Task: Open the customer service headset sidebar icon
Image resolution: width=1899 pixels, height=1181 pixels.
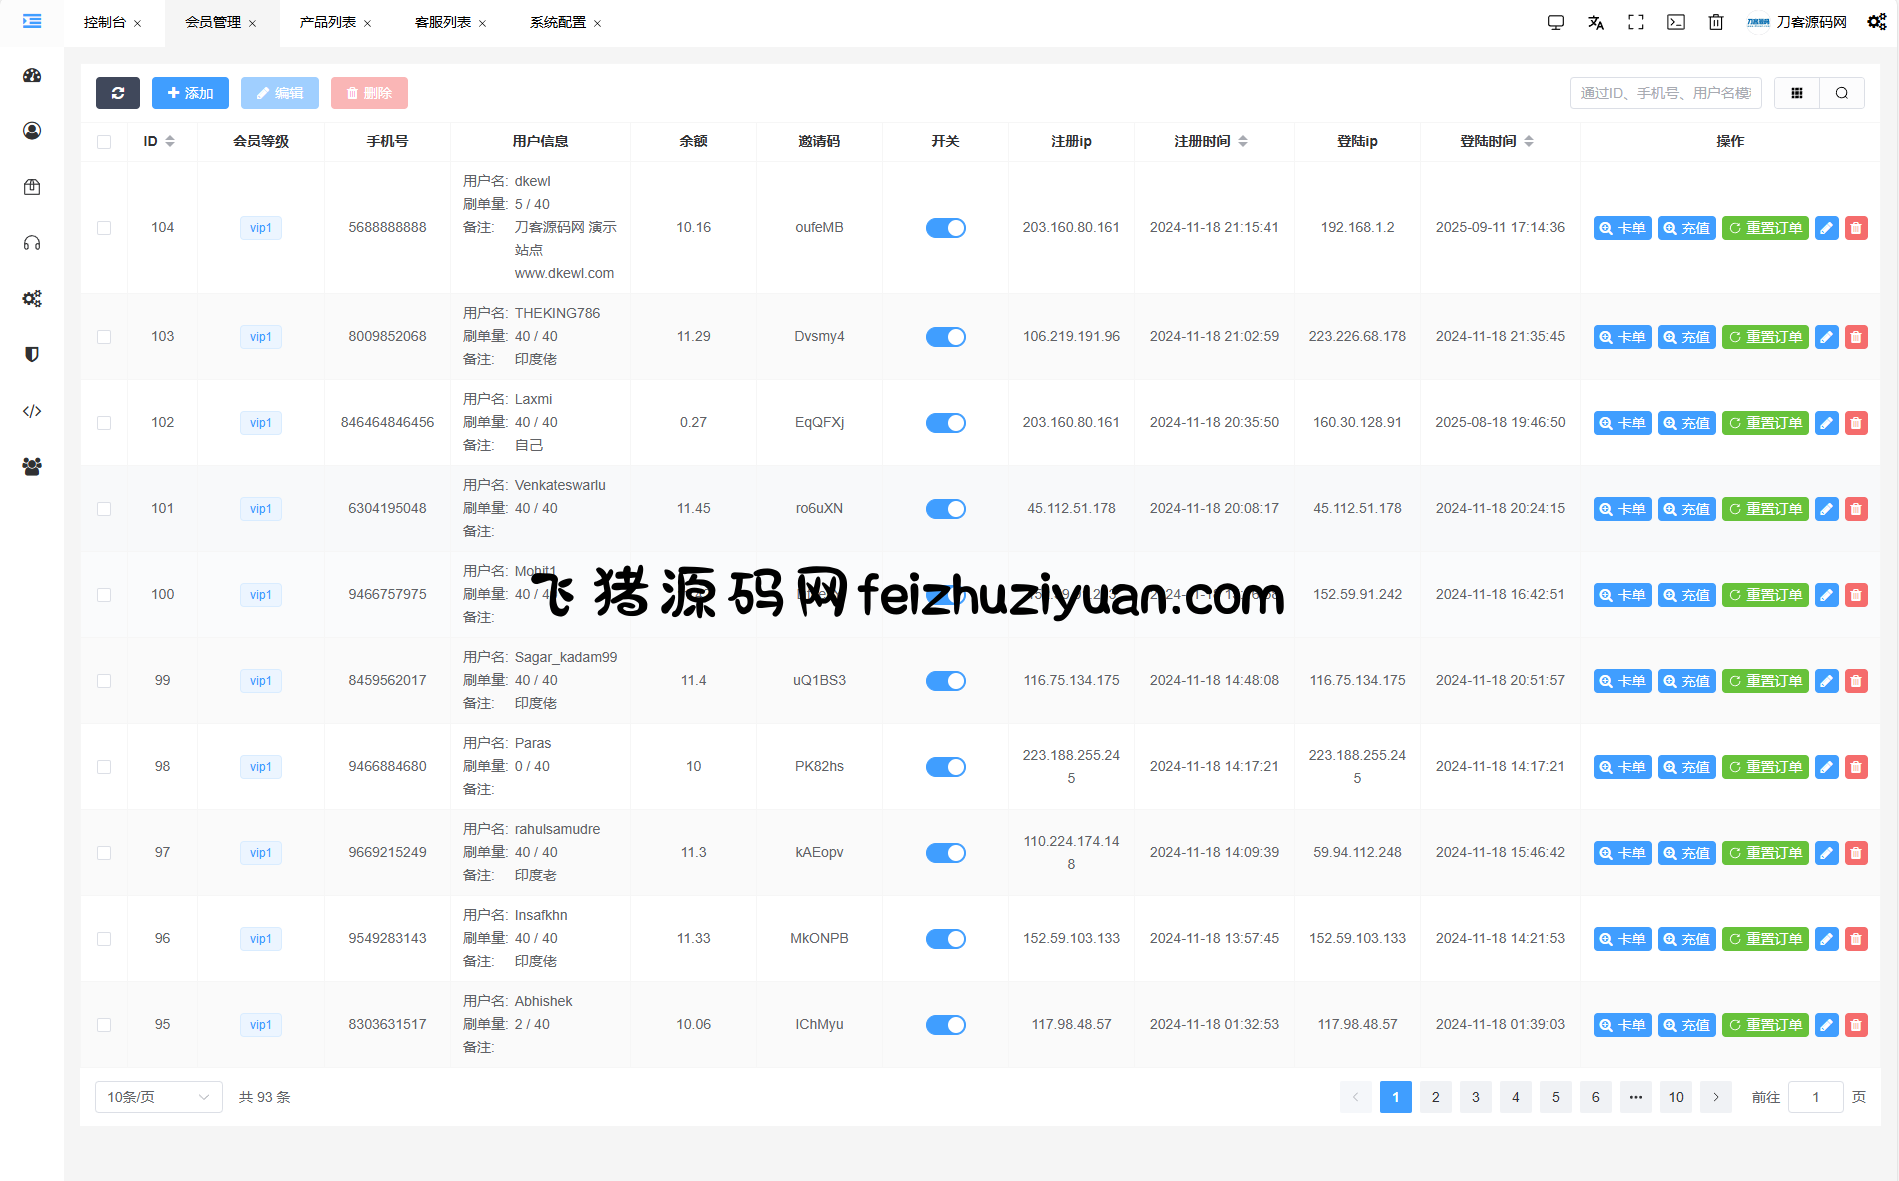Action: tap(32, 243)
